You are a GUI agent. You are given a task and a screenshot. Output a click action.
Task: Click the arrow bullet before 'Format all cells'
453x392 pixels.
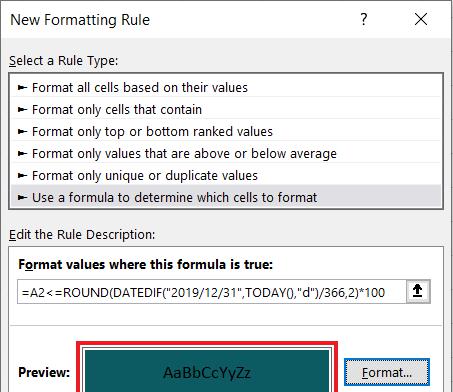[22, 88]
